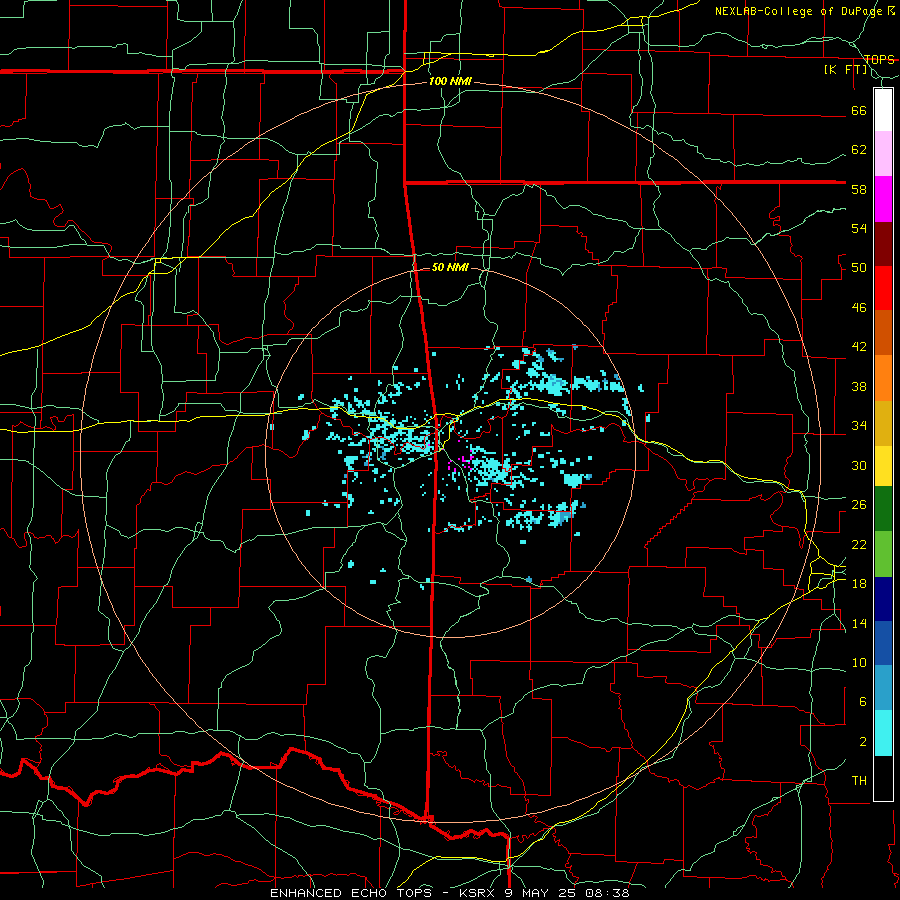Click the "TH" threshold legend label
900x900 pixels.
click(859, 781)
